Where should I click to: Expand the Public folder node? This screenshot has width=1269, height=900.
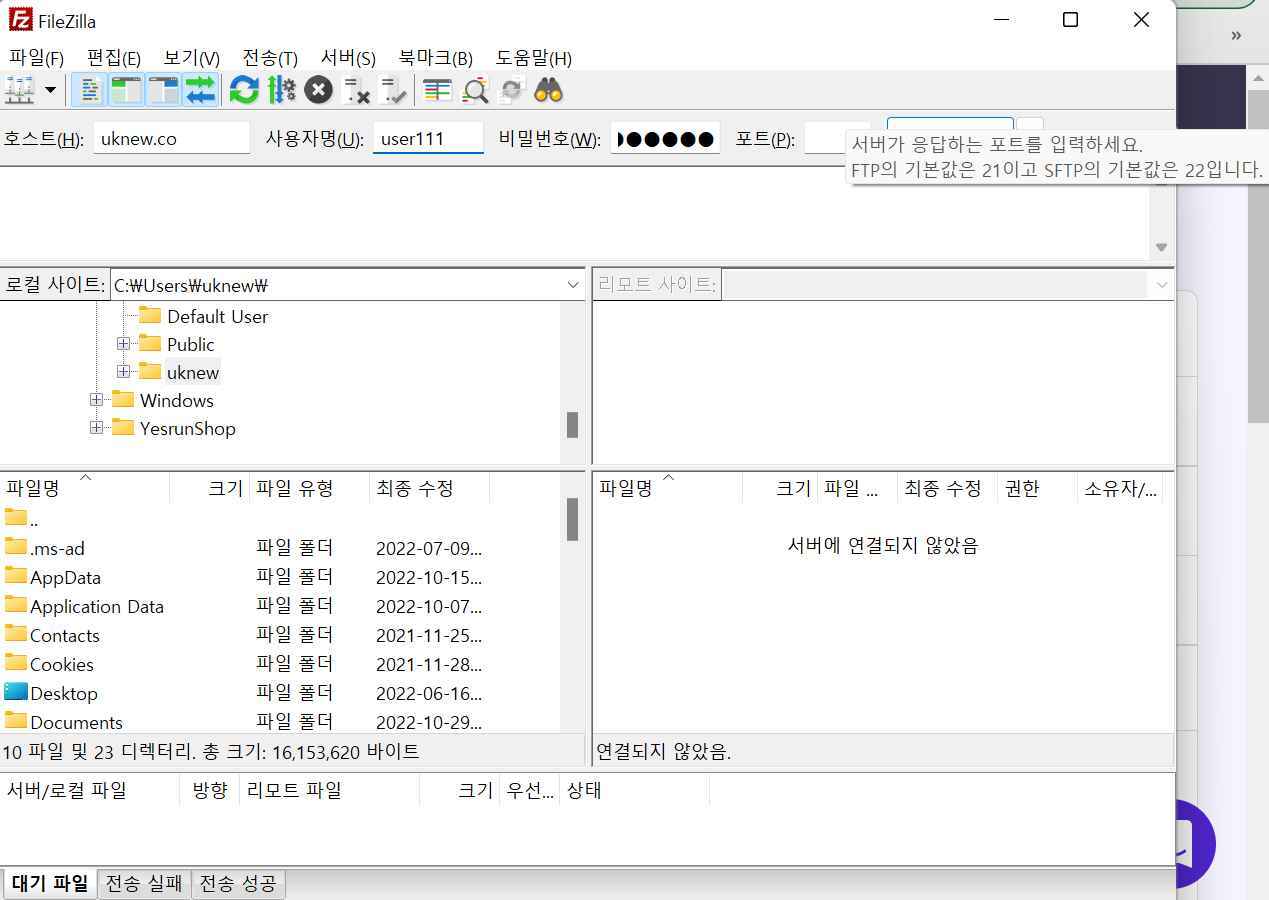(x=123, y=344)
